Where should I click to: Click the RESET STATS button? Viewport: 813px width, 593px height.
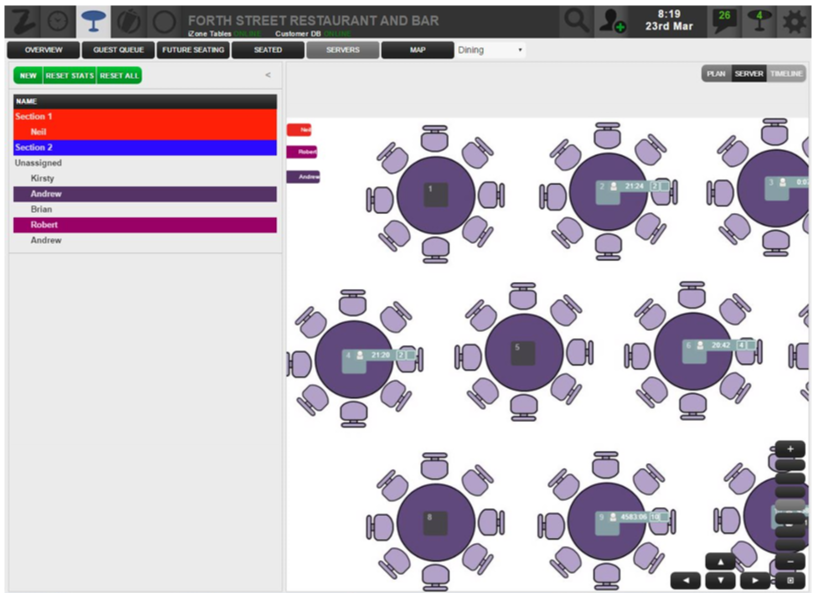click(x=69, y=76)
